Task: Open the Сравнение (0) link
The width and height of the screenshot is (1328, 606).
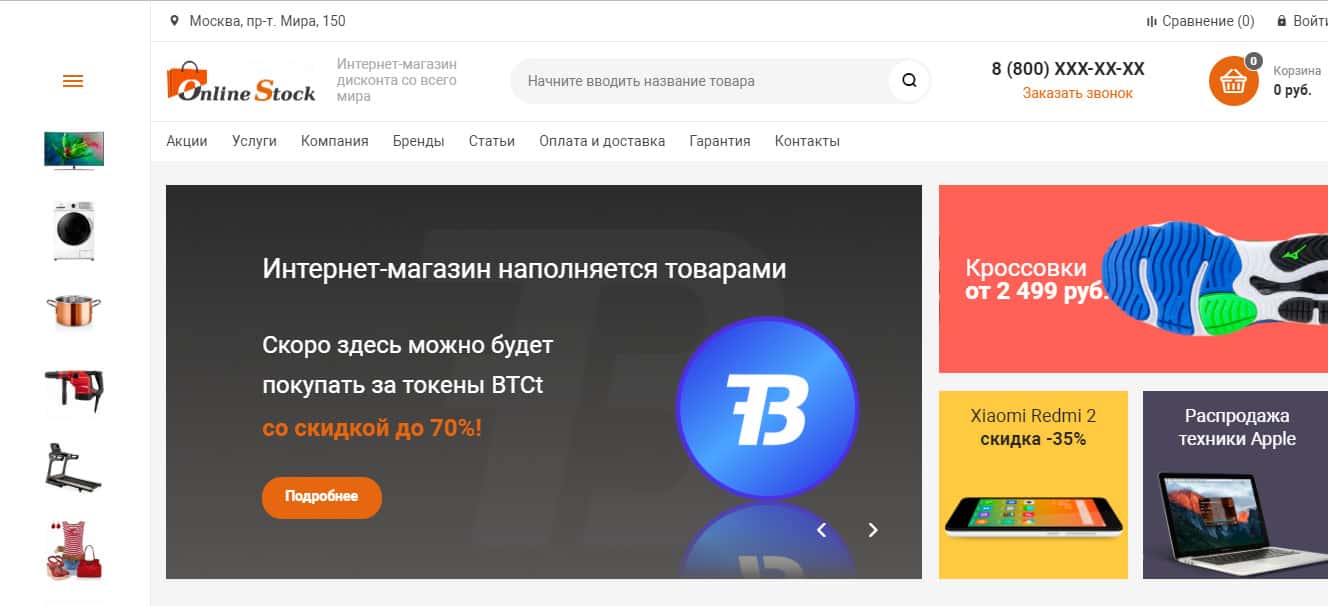Action: pos(1200,21)
